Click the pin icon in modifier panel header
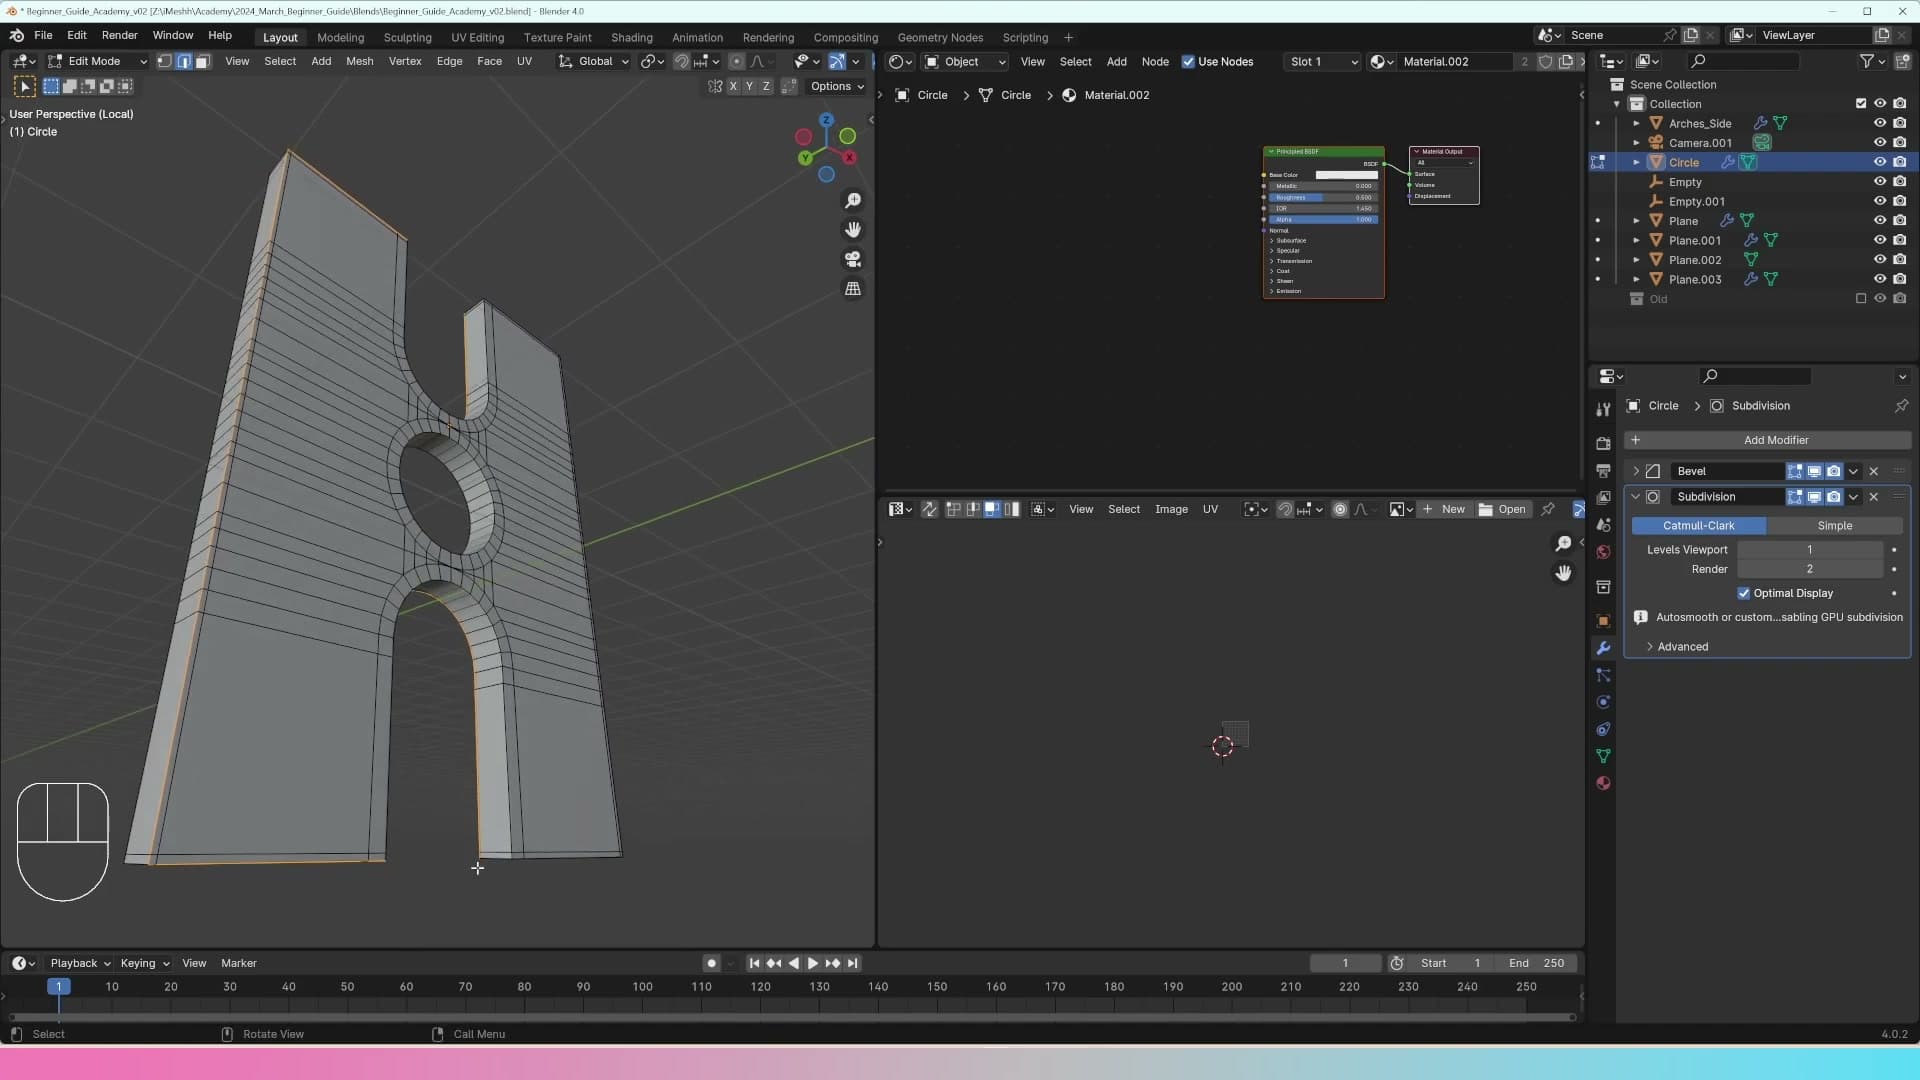 [x=1901, y=406]
